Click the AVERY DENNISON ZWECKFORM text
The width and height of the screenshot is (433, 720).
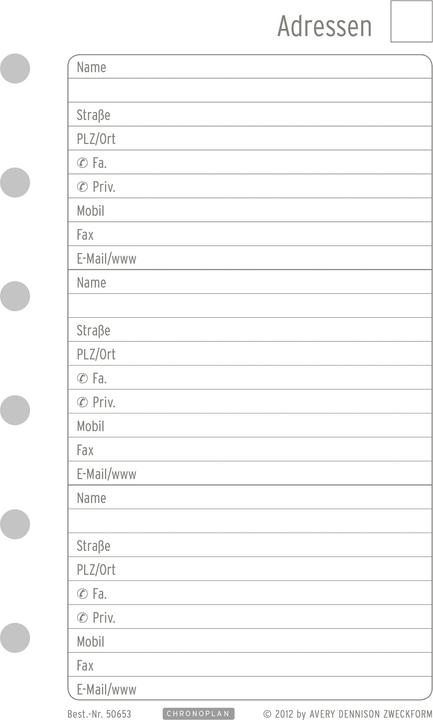tap(371, 714)
